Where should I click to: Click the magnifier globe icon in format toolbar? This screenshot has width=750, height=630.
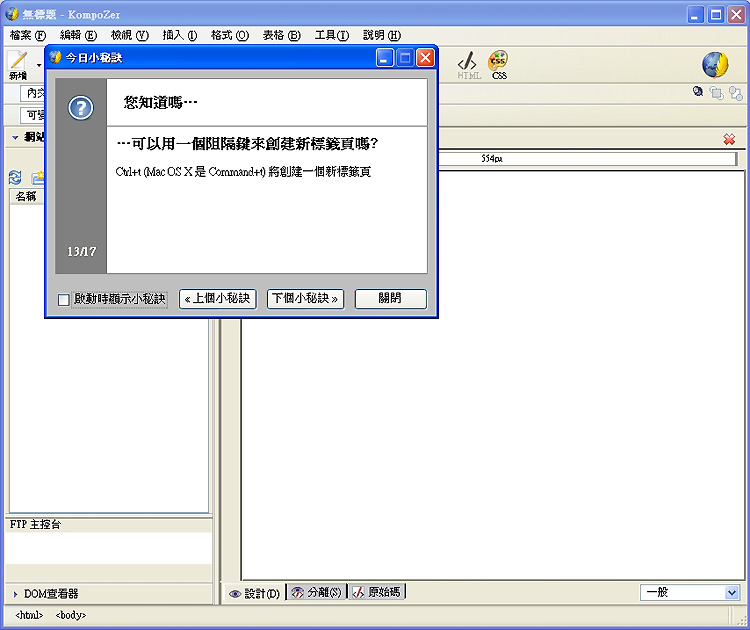point(698,92)
